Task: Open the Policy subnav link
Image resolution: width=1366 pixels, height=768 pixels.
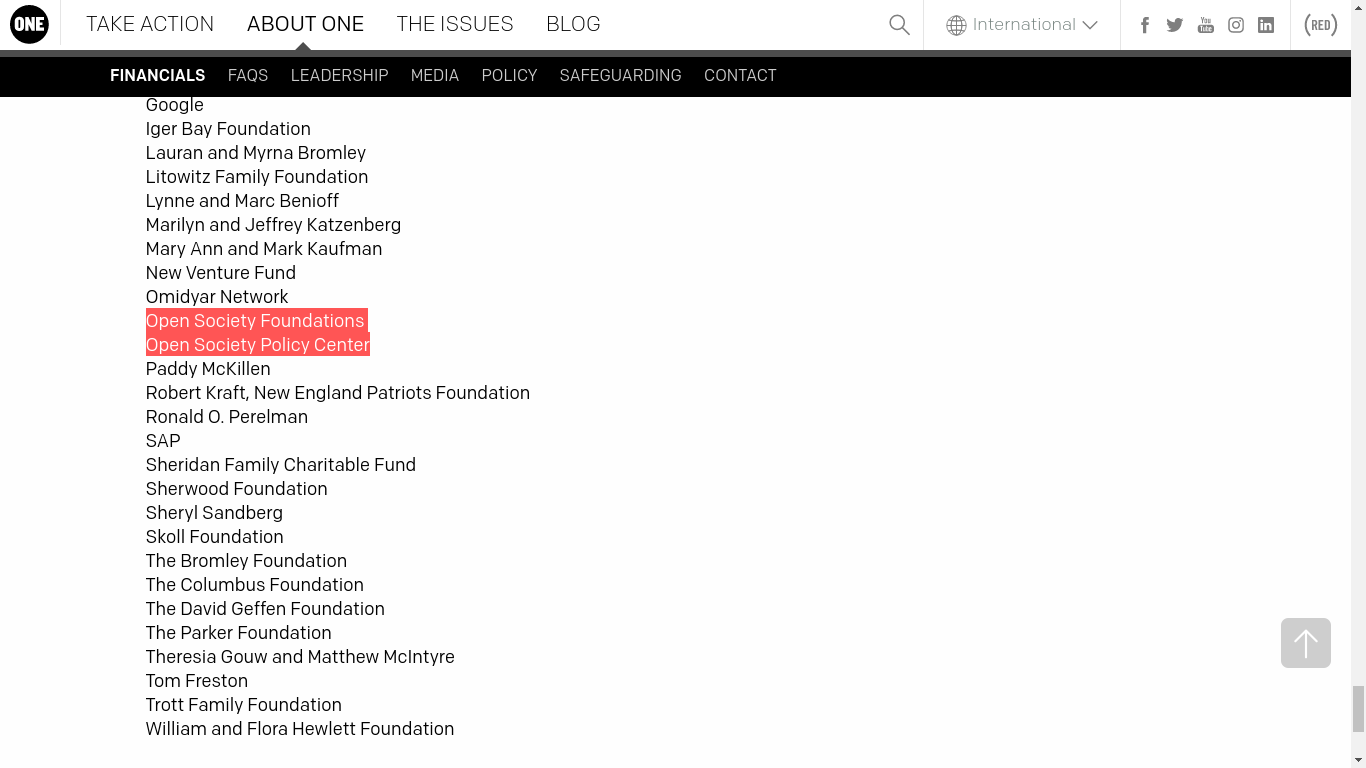Action: pyautogui.click(x=509, y=75)
